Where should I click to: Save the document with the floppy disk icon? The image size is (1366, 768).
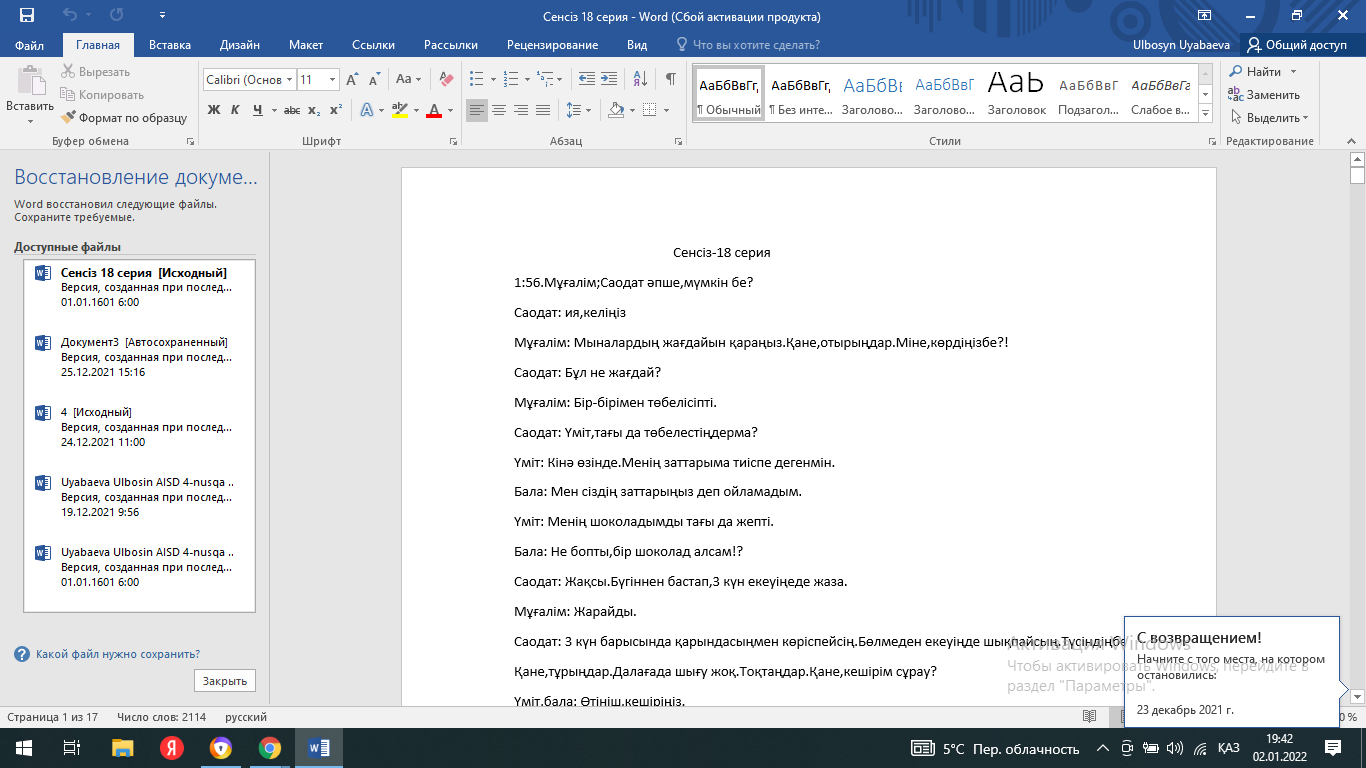pos(27,16)
